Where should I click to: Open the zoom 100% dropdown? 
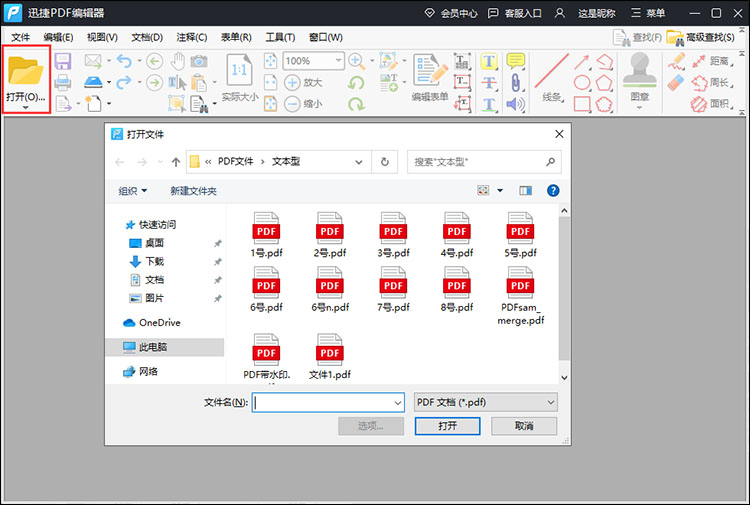[339, 61]
